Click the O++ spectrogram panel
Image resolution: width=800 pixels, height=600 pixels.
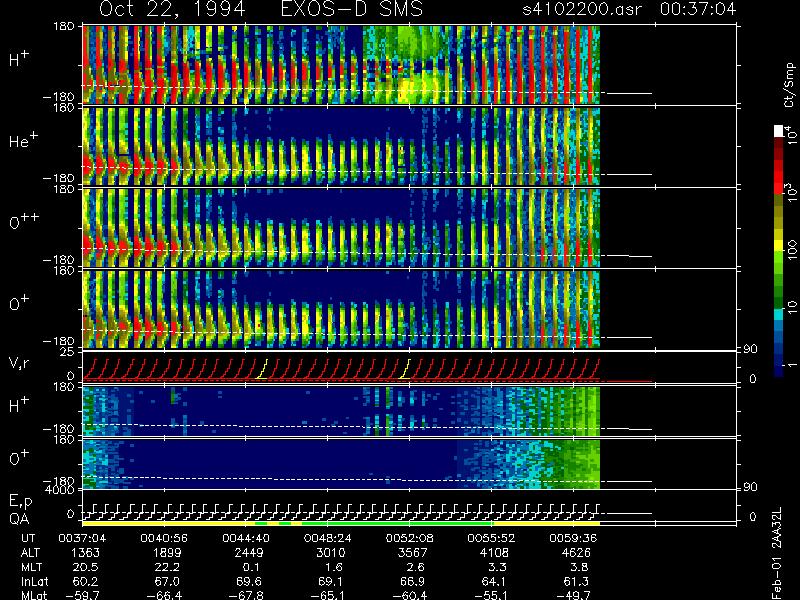[x=341, y=228]
